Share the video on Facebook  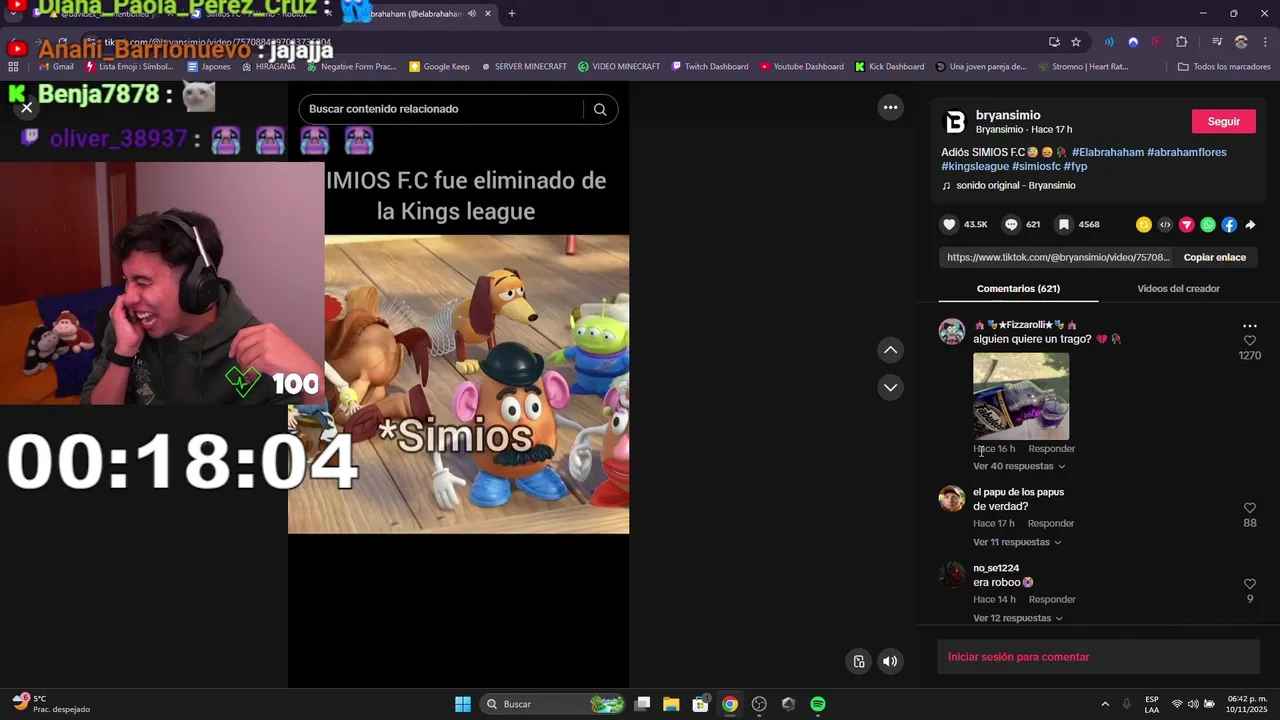click(1229, 225)
